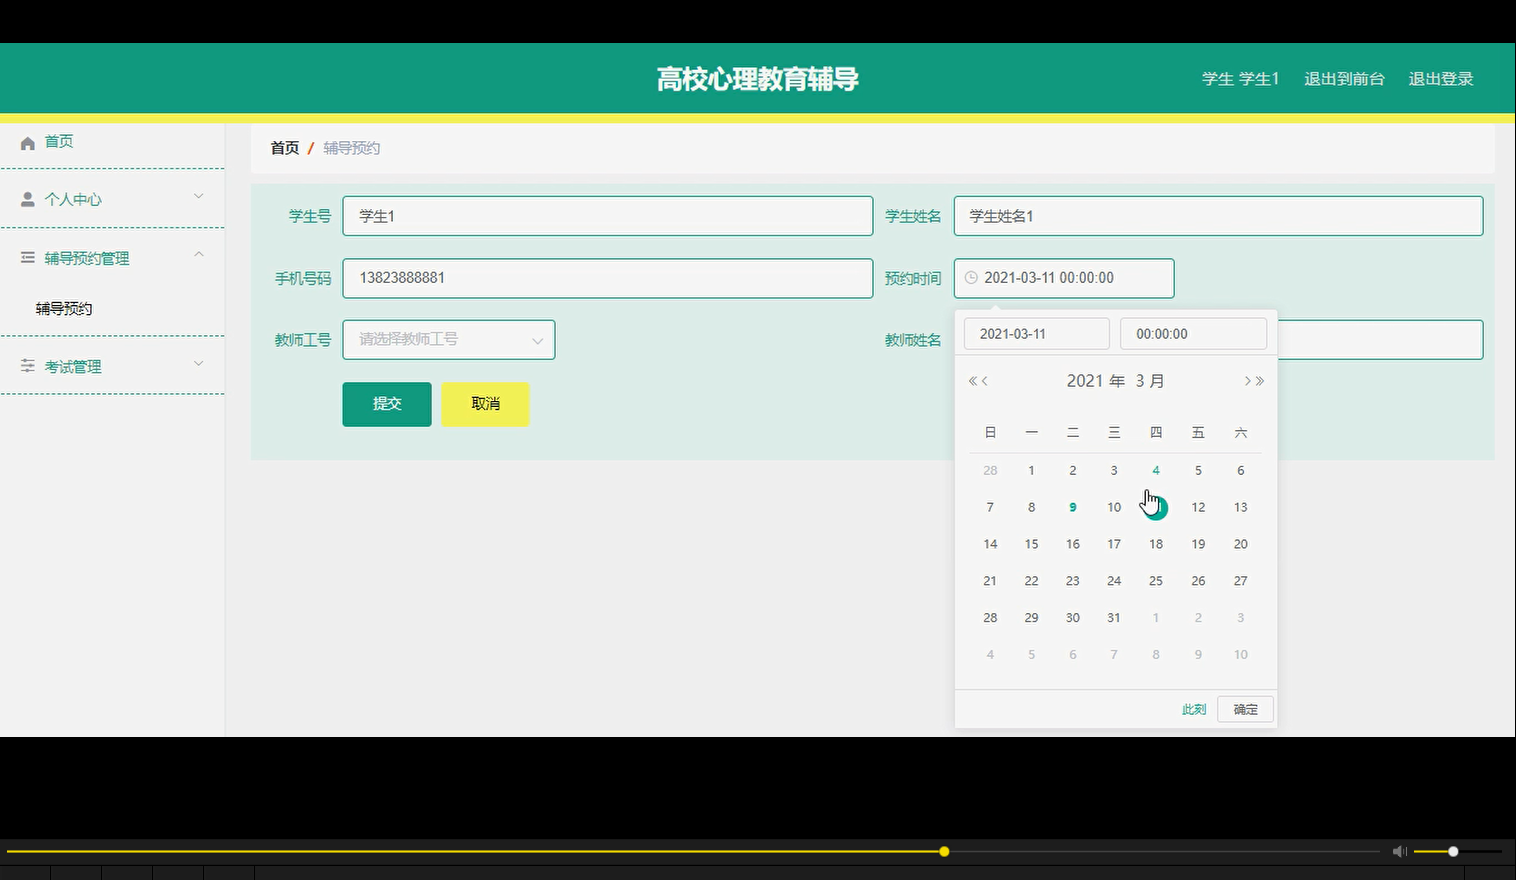The image size is (1516, 880).
Task: Click the 预约时间 datetime input
Action: [x=1064, y=278]
